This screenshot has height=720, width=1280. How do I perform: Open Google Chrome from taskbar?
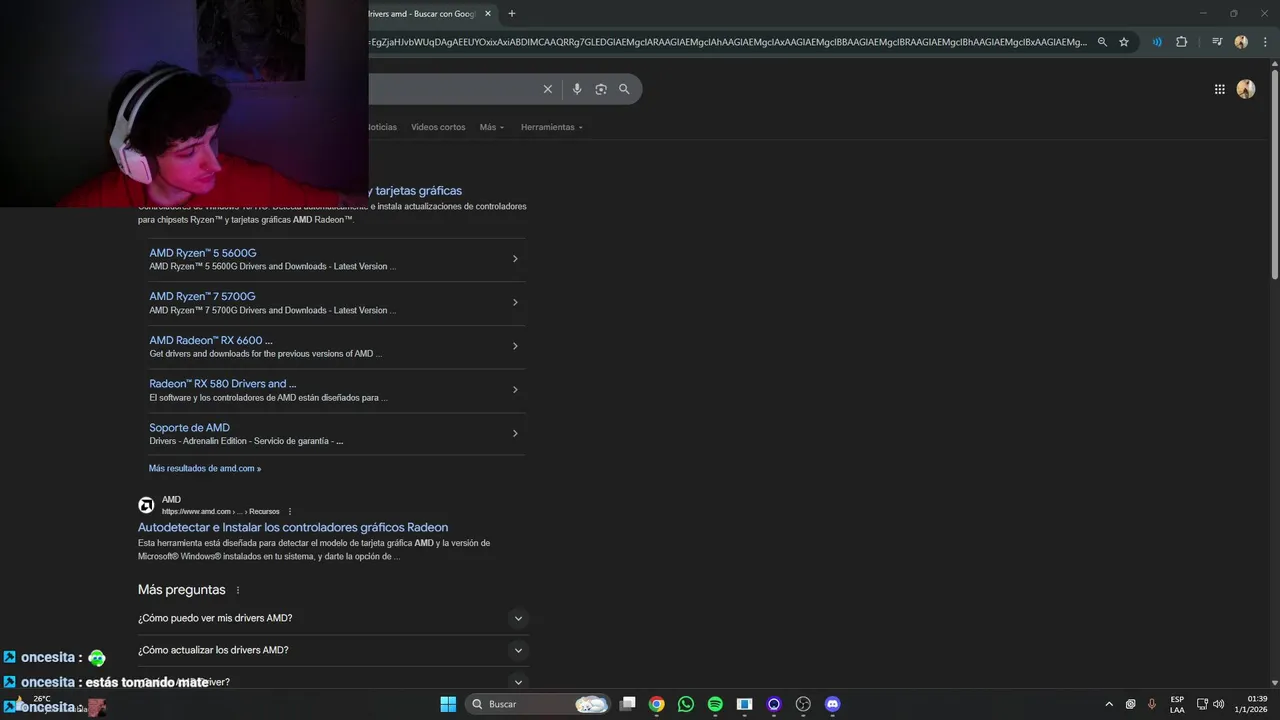click(656, 704)
